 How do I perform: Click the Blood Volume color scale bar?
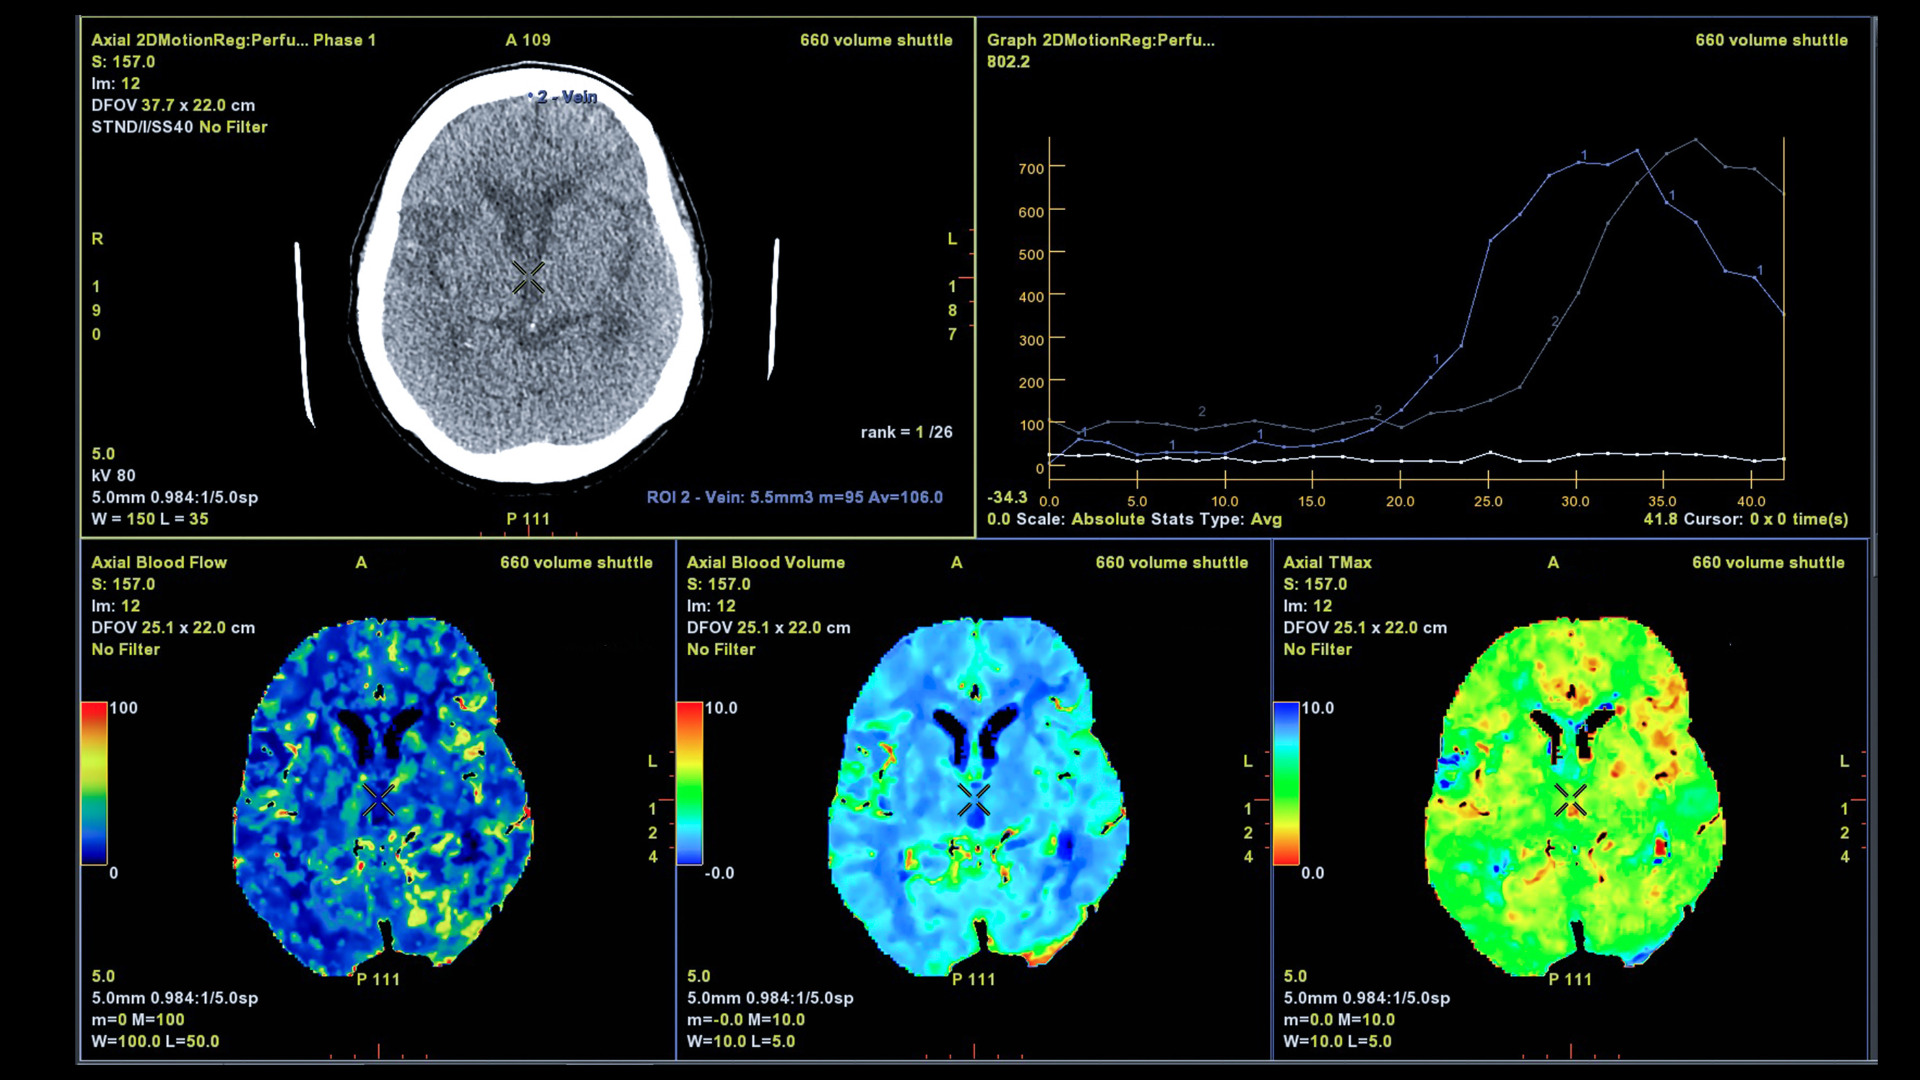point(689,783)
